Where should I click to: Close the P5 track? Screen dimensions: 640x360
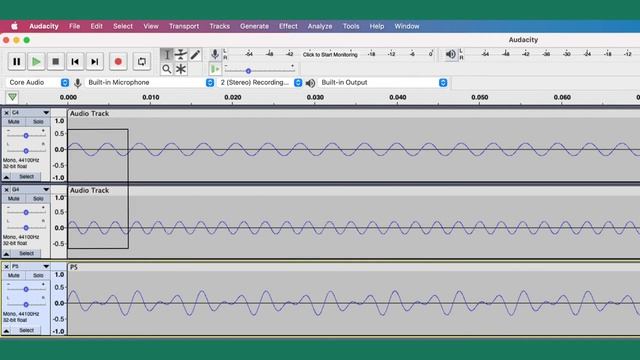7,267
